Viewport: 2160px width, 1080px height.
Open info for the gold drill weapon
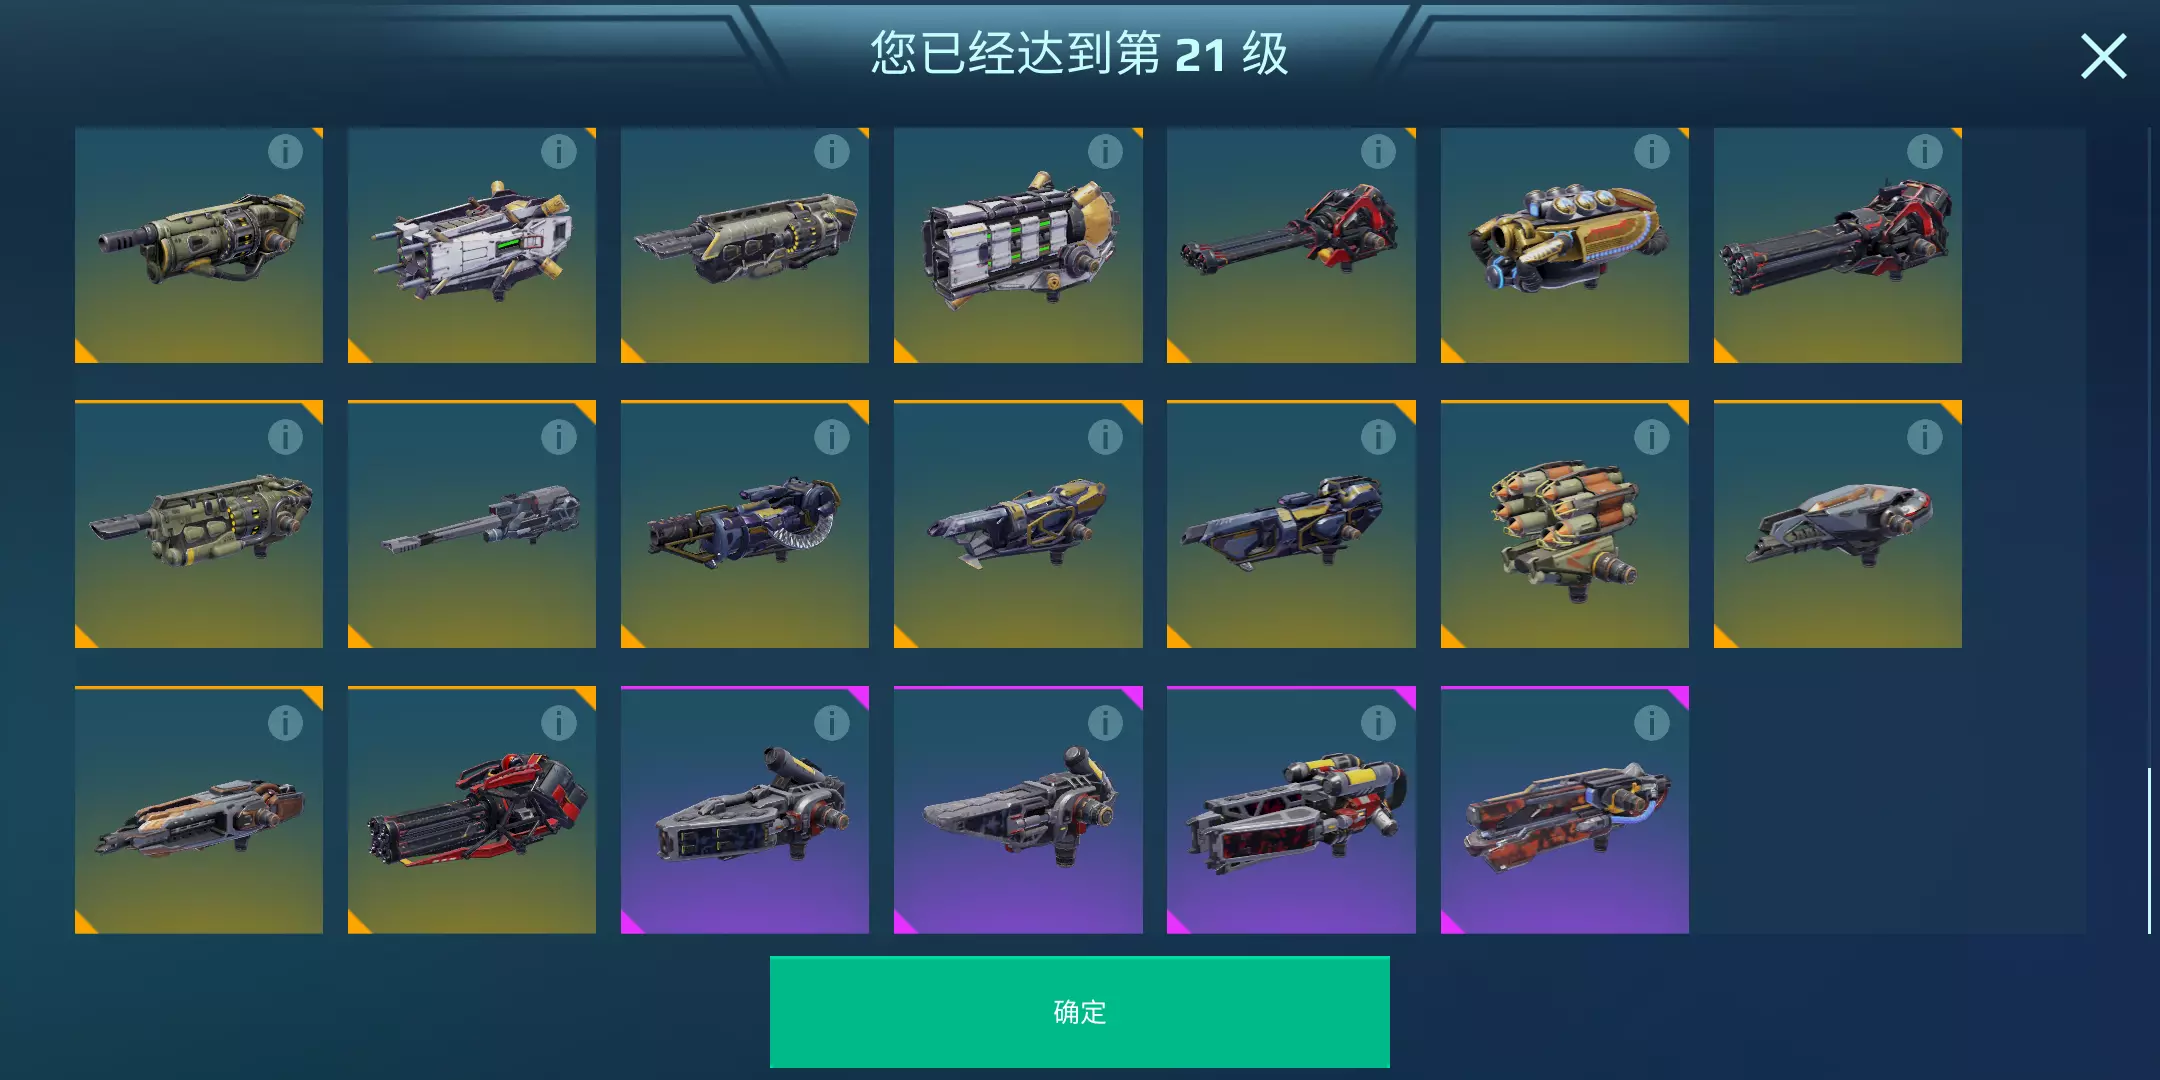(x=1652, y=151)
